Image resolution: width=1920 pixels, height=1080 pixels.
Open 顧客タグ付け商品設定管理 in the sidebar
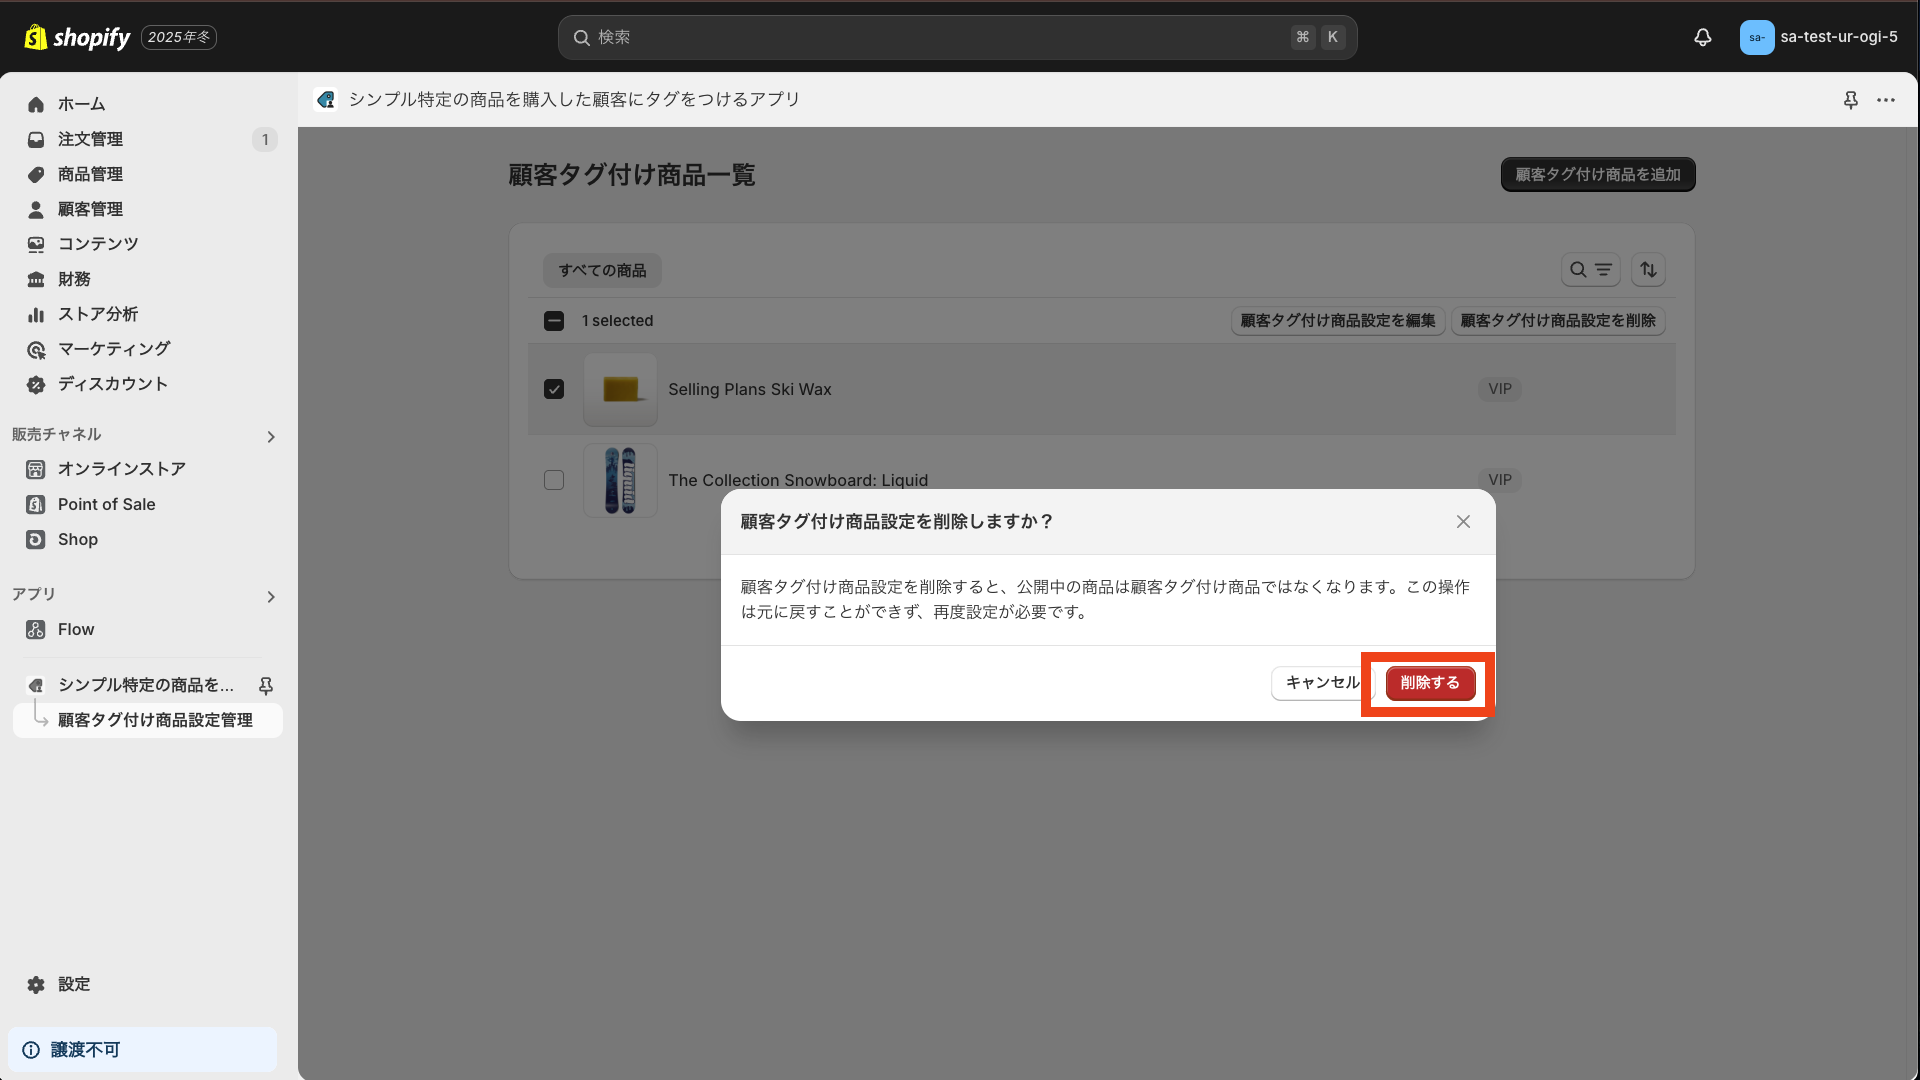pos(155,720)
